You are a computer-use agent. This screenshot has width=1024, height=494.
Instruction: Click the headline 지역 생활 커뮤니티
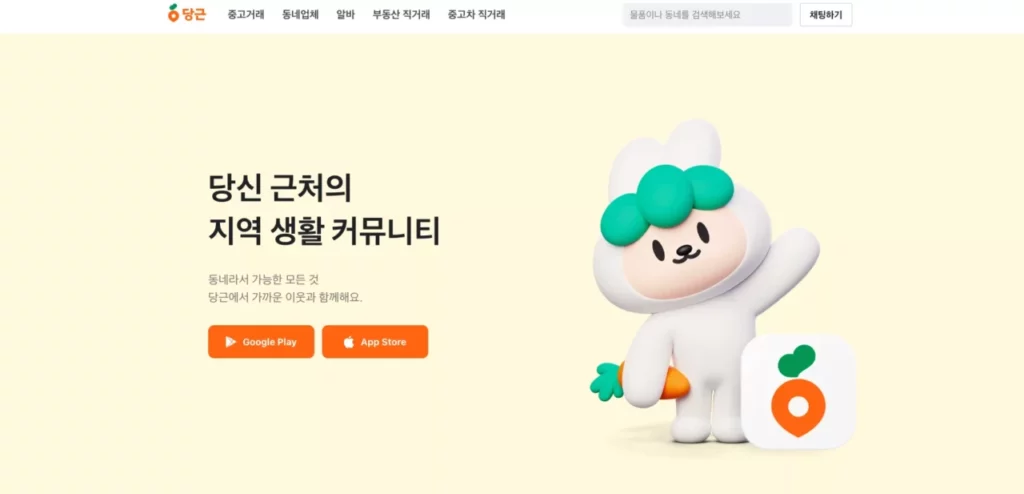[x=324, y=231]
